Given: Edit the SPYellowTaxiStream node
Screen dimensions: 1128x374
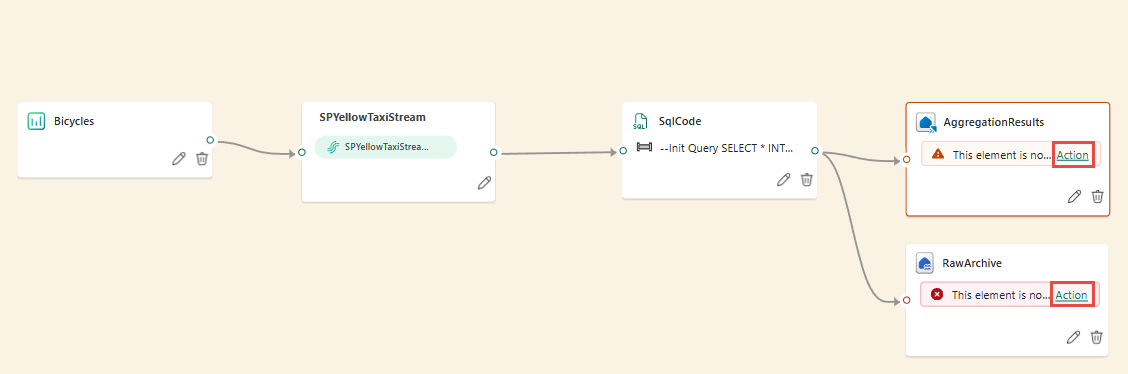Looking at the screenshot, I should pyautogui.click(x=484, y=183).
